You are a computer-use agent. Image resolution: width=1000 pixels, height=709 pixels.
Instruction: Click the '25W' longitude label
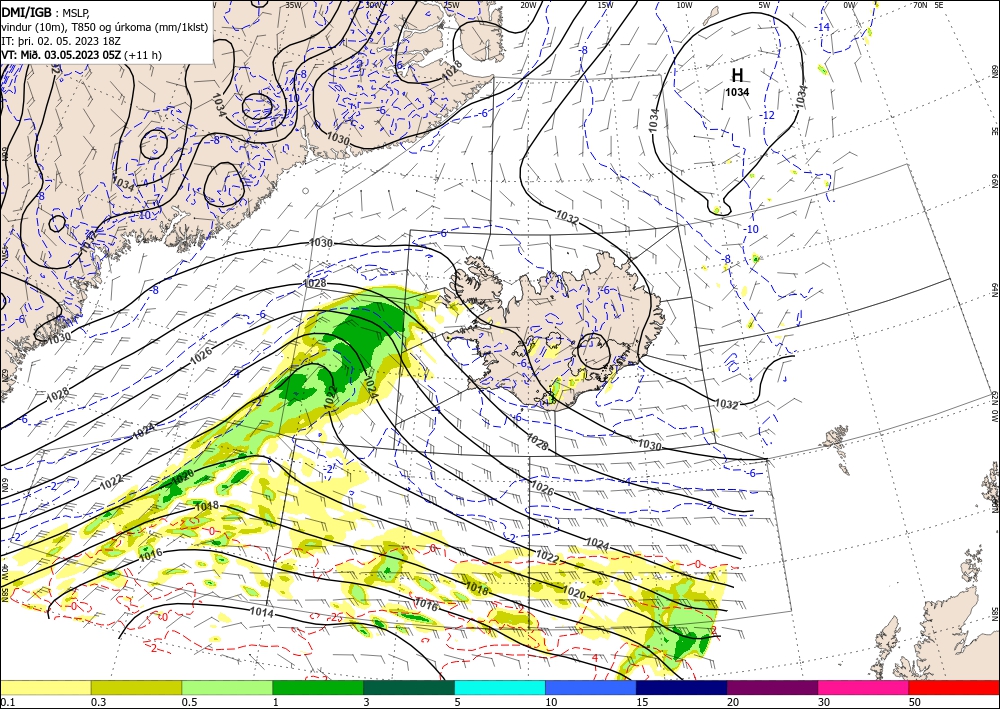point(451,5)
